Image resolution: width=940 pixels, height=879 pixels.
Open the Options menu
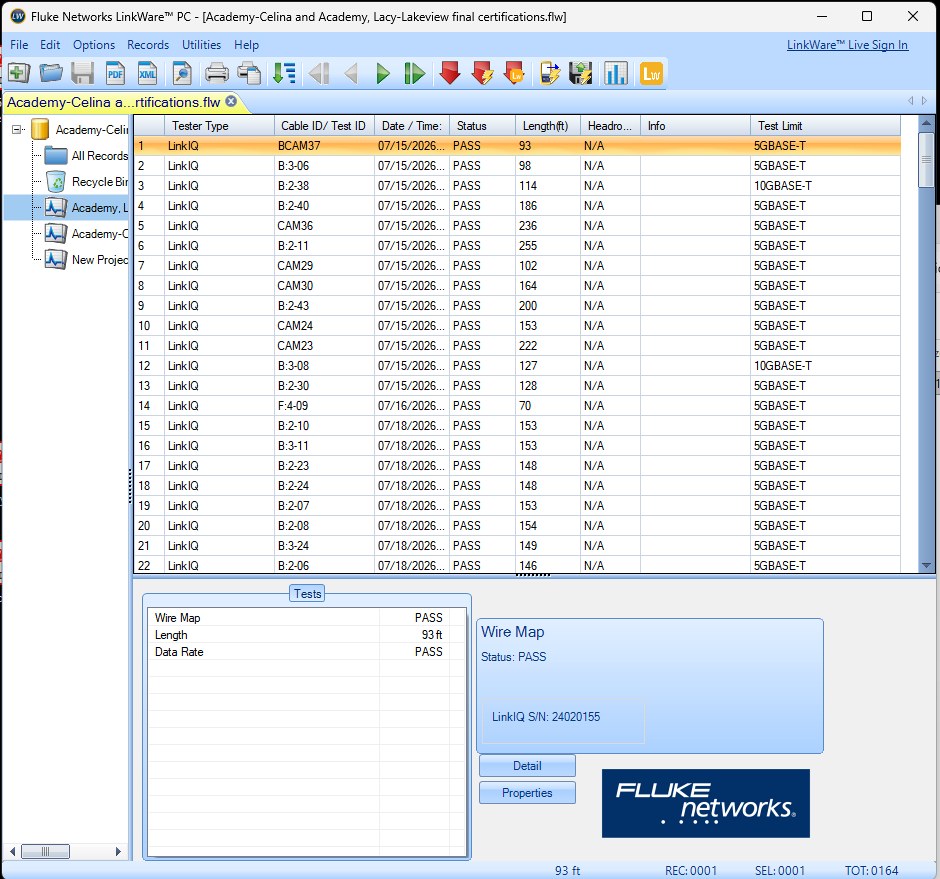(94, 45)
